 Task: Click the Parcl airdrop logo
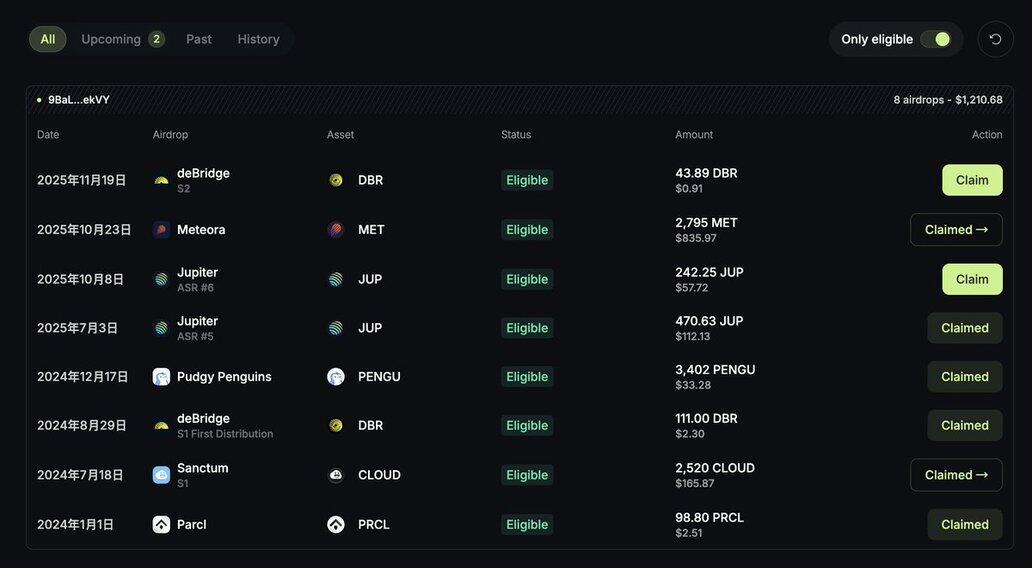tap(161, 524)
